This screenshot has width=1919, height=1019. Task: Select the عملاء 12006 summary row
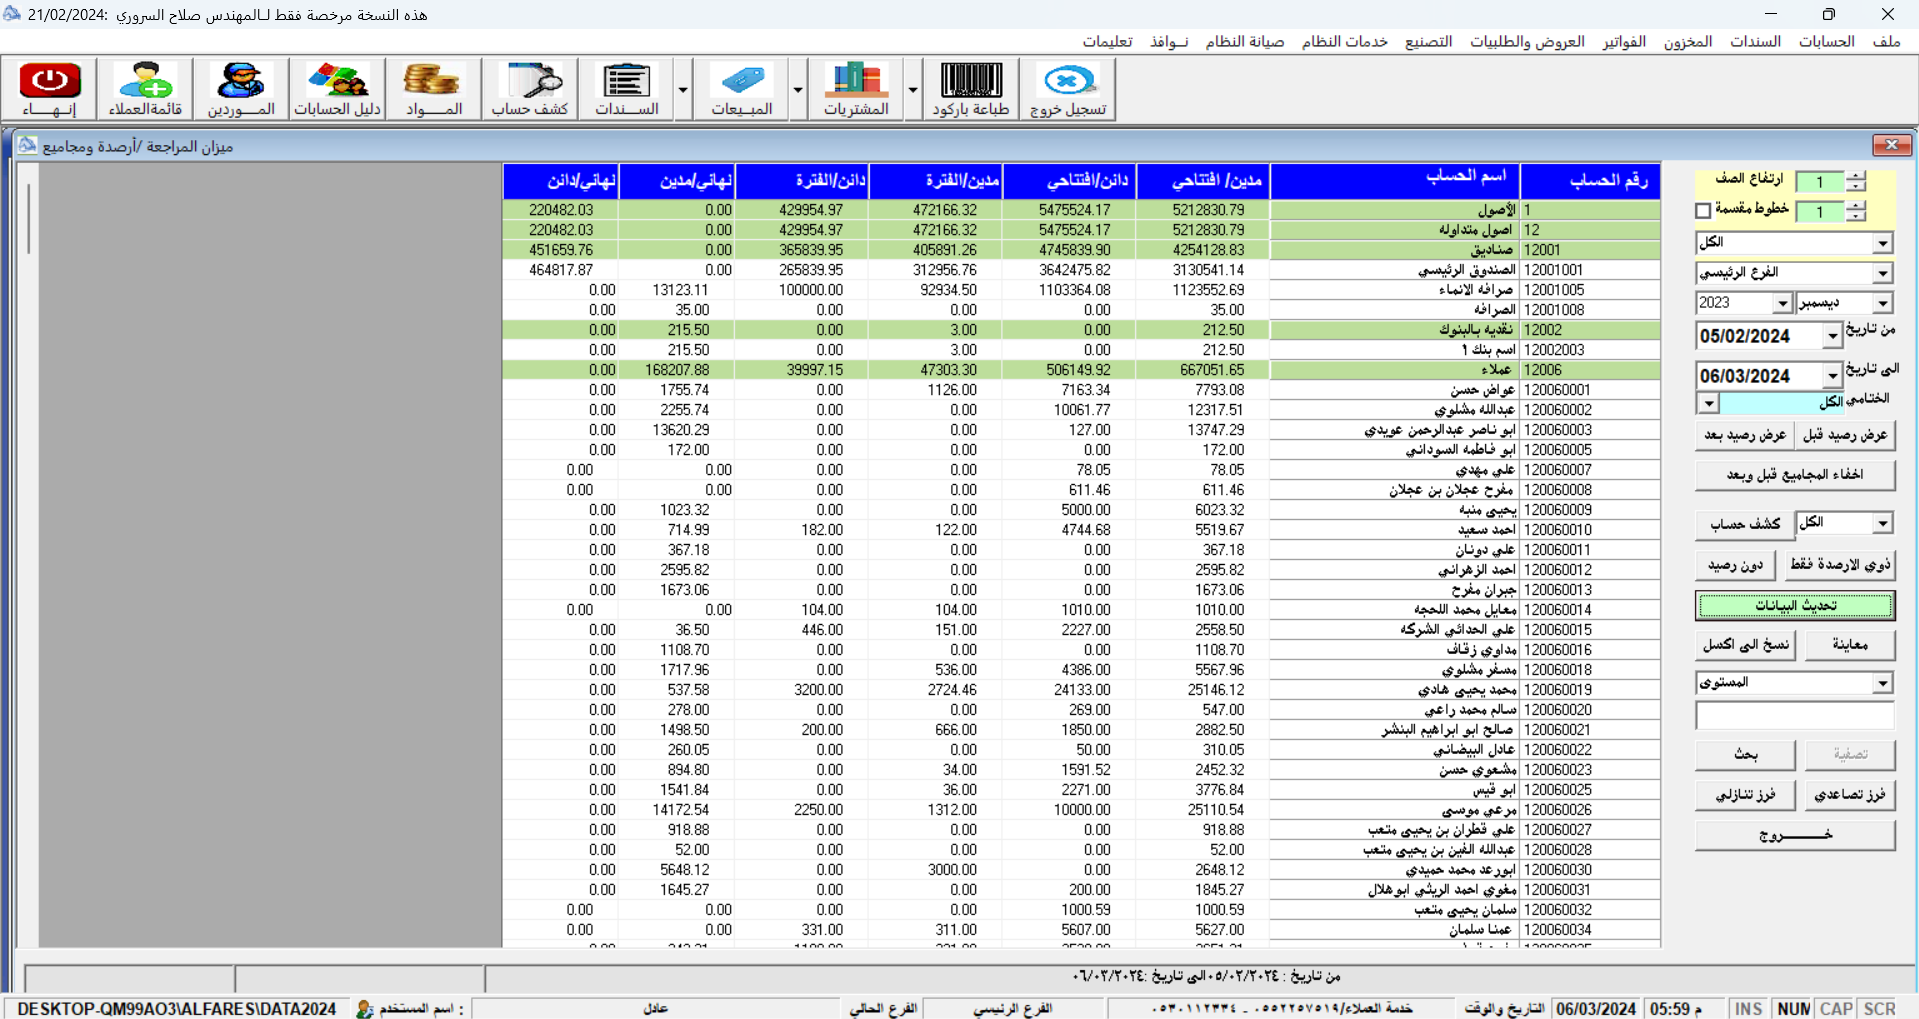[x=1081, y=370]
